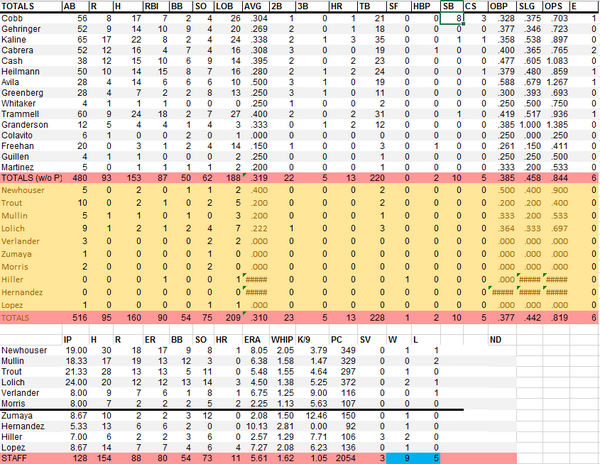The width and height of the screenshot is (600, 464).
Task: Select Newhouser's 8.05 ERA cell
Action: 256,350
